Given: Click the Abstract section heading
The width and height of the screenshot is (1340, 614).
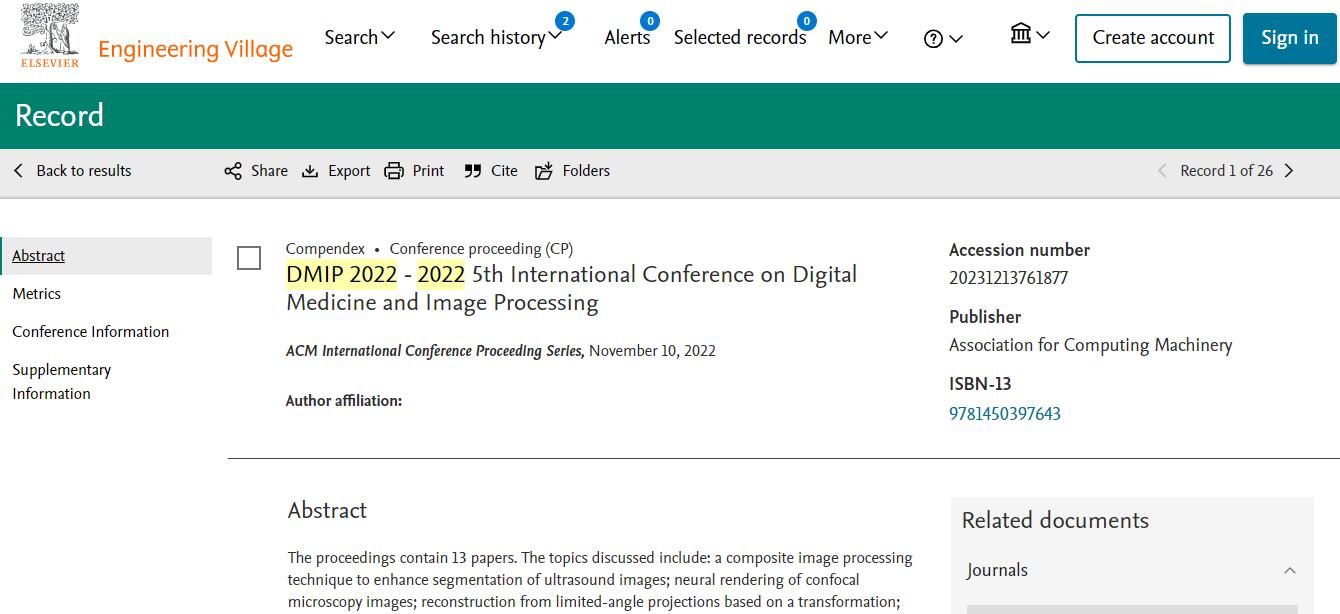Looking at the screenshot, I should [x=327, y=510].
